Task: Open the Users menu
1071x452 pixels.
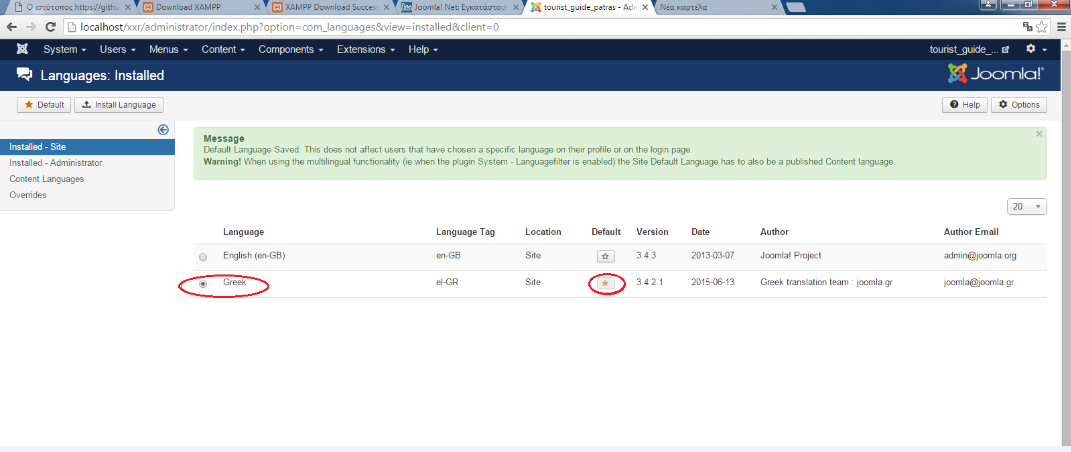Action: [117, 49]
